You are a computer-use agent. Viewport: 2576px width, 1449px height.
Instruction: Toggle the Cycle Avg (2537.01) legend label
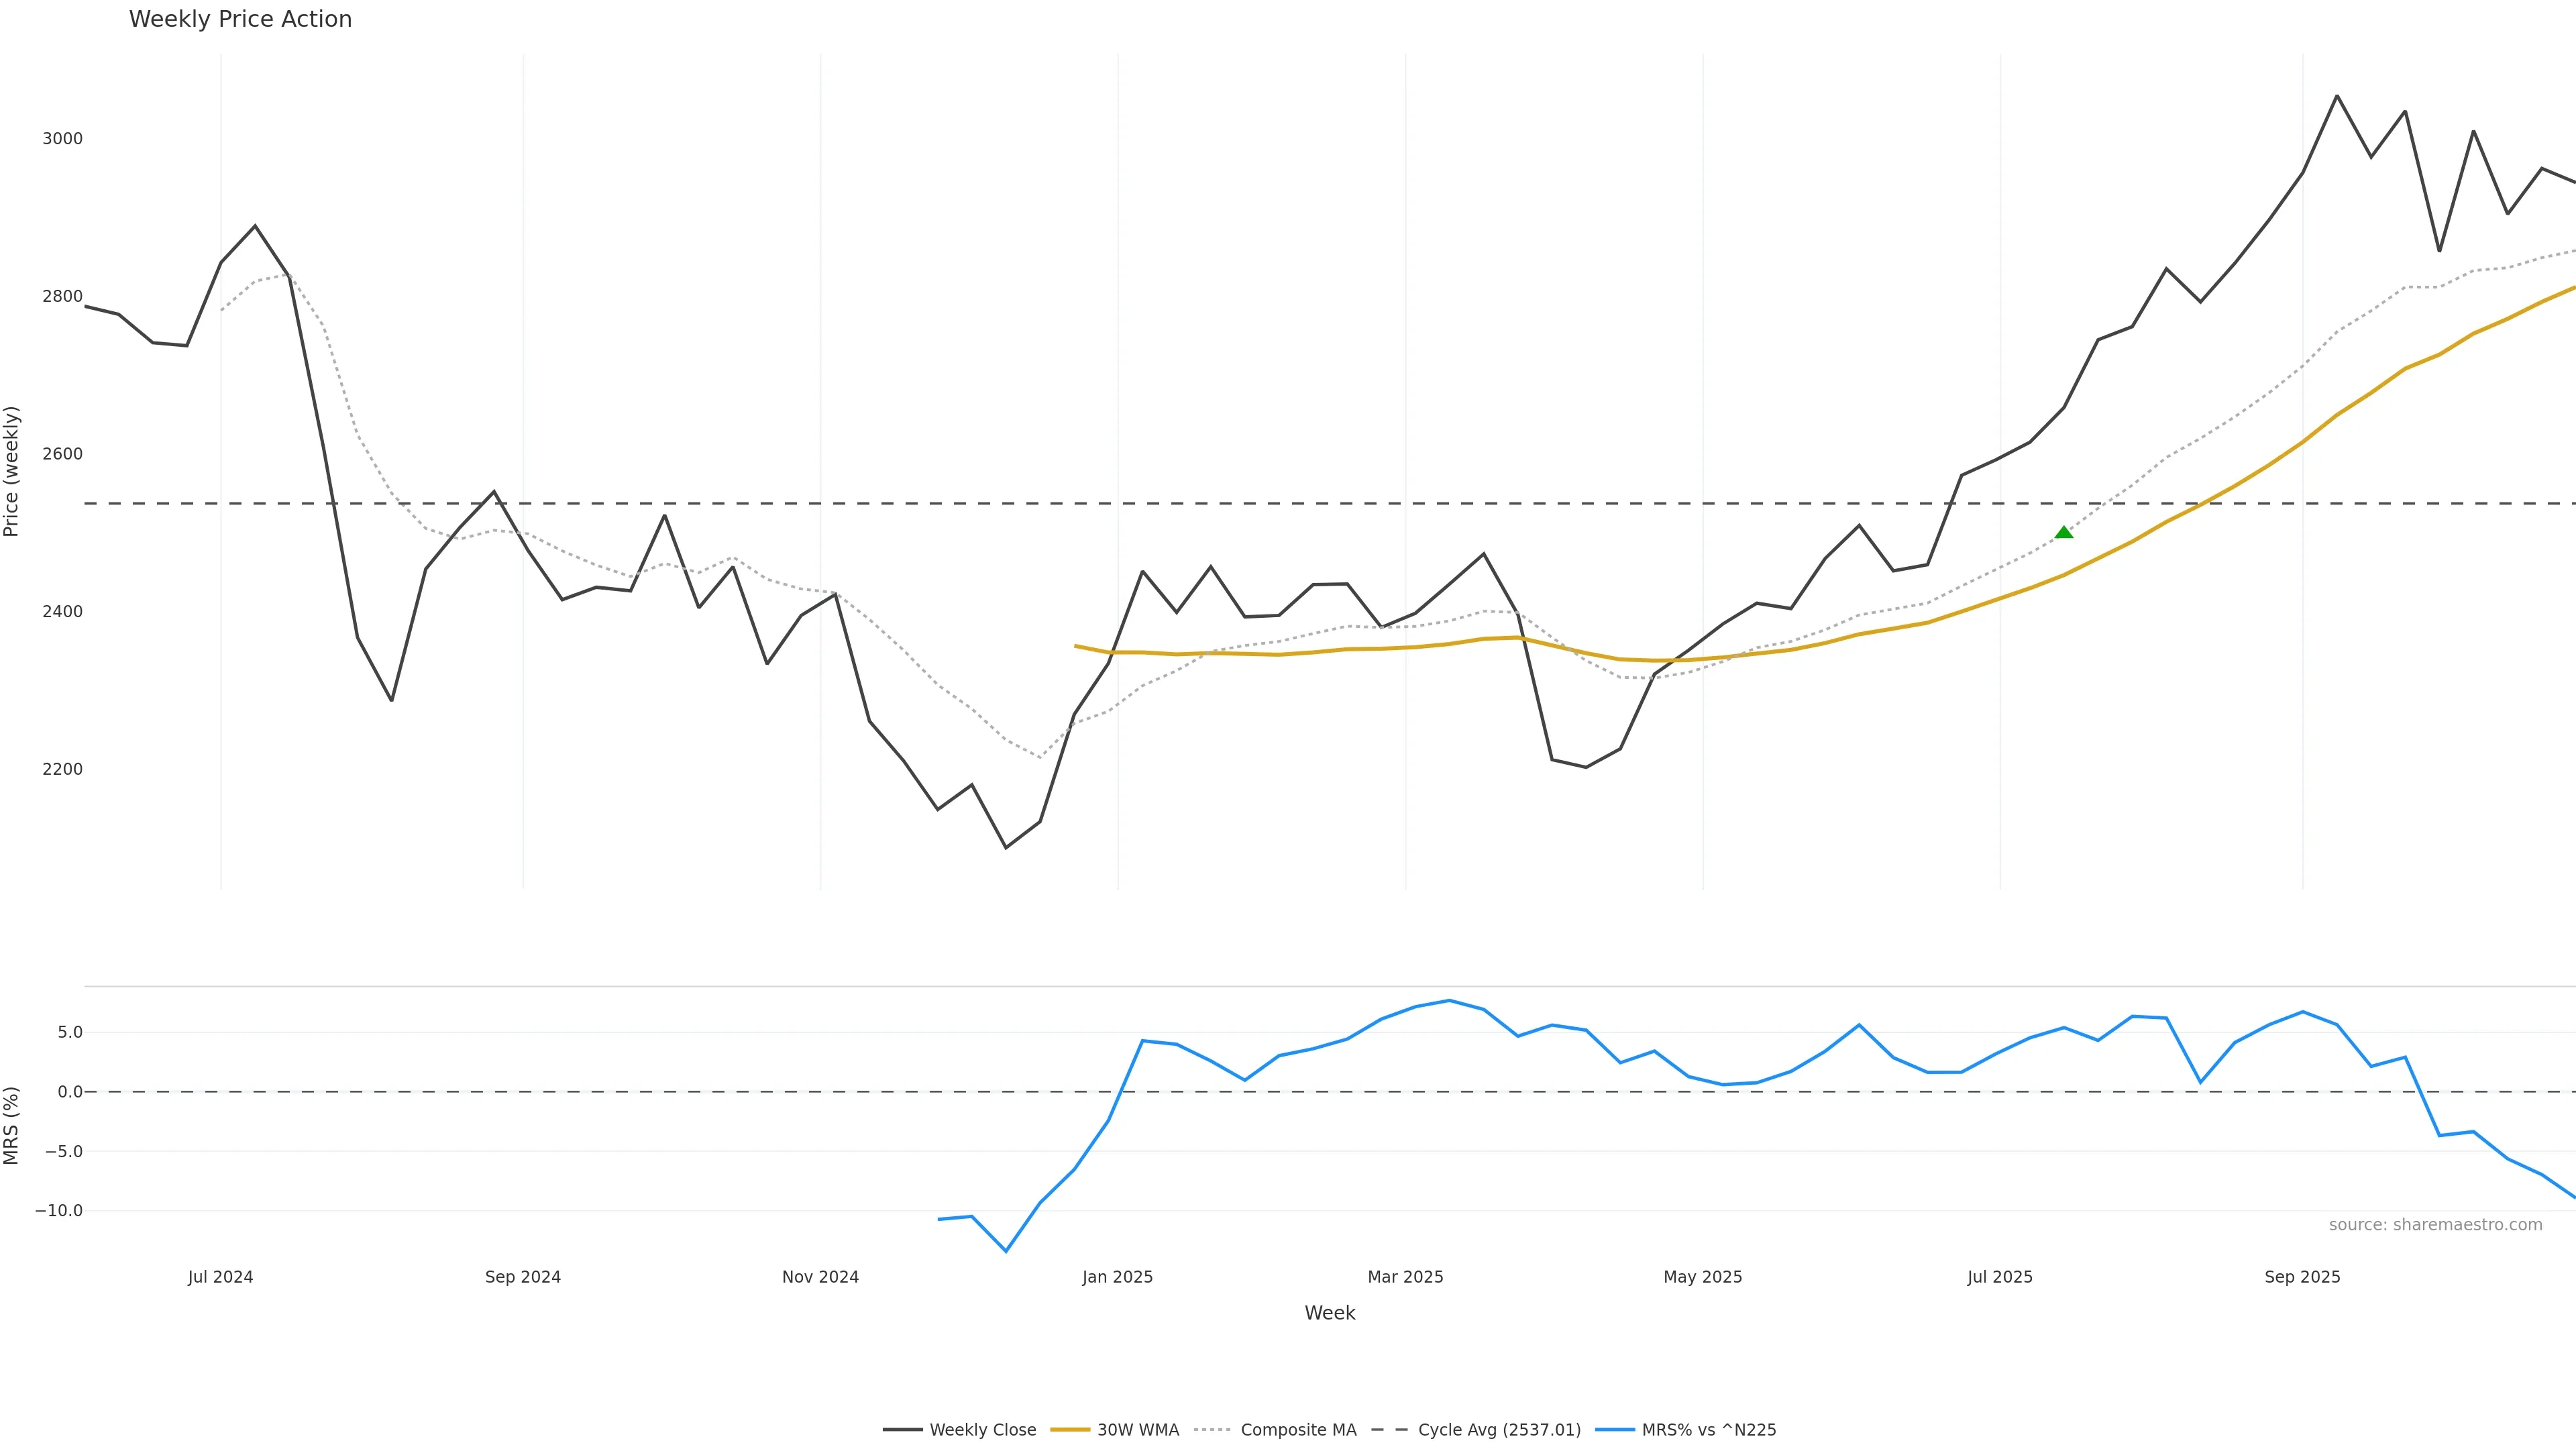tap(1499, 1430)
